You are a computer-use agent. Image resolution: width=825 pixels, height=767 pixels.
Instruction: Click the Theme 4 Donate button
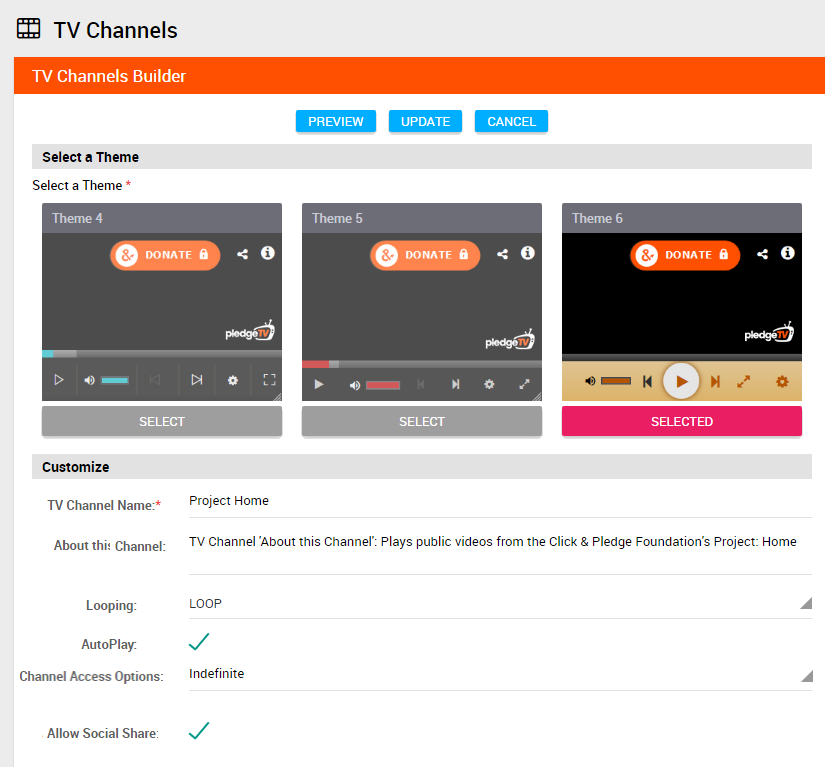point(165,255)
